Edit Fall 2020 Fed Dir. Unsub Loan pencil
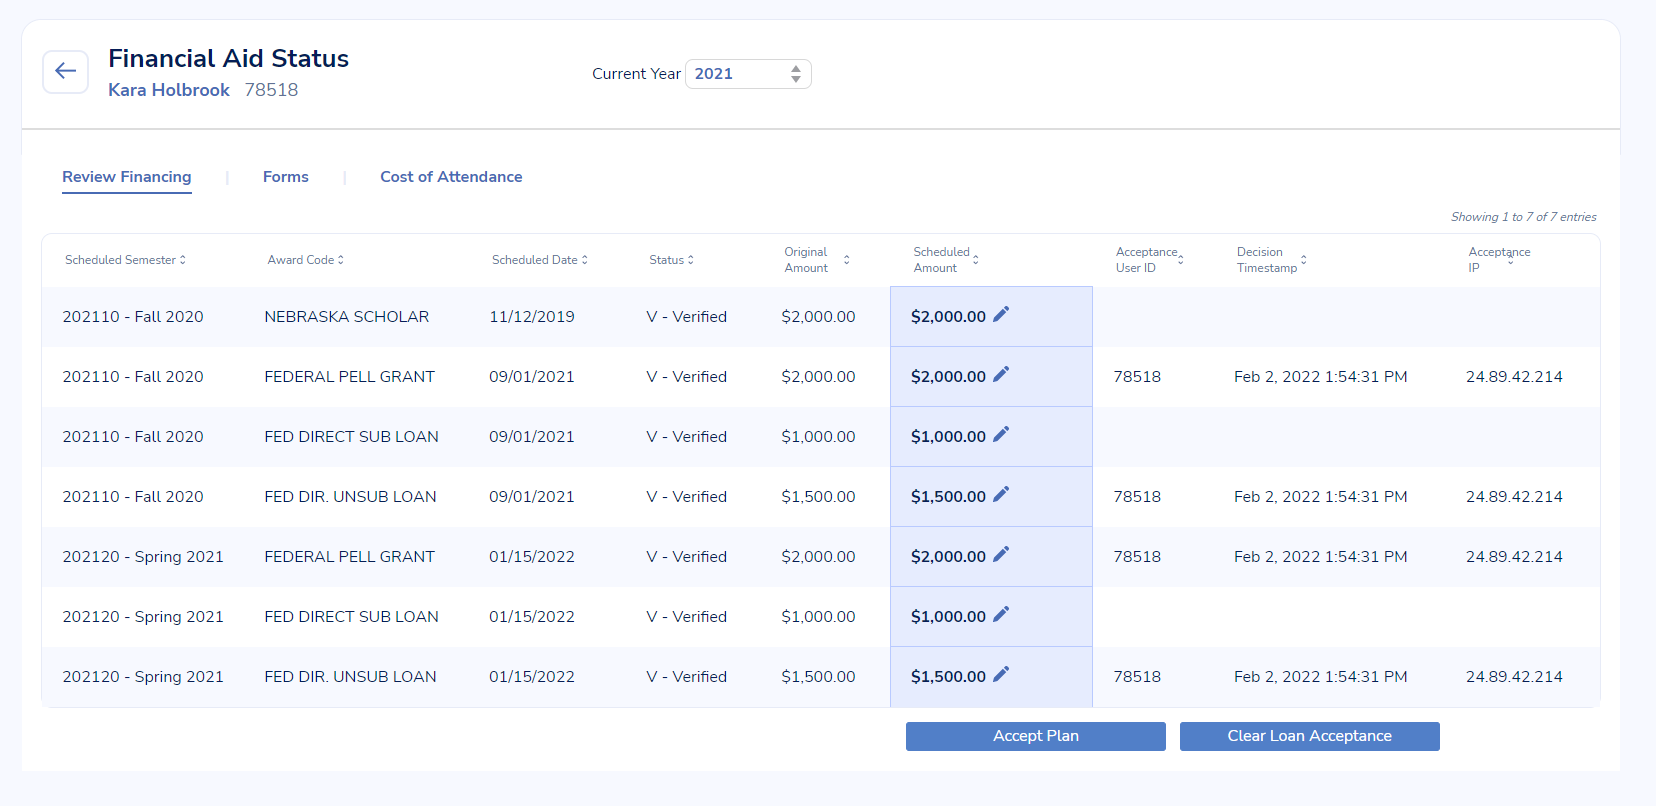Screen dimensions: 1656x806 tap(1001, 495)
